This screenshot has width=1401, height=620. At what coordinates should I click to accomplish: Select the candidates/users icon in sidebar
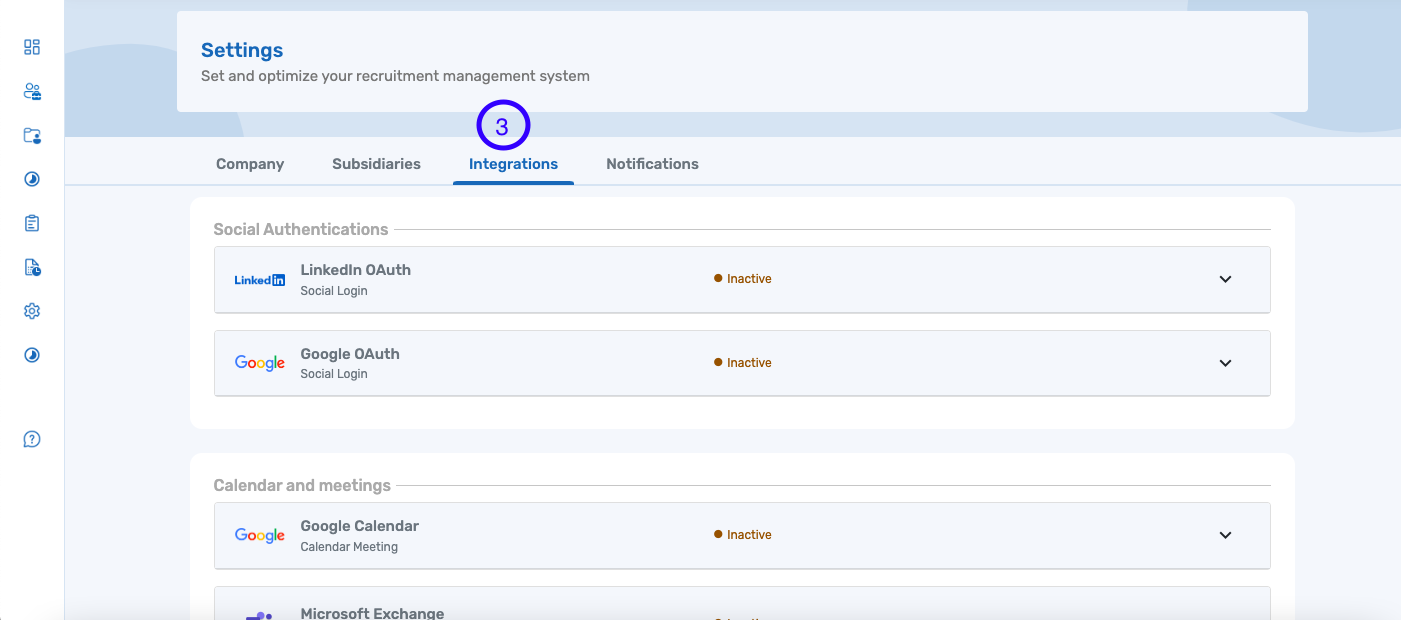(31, 91)
